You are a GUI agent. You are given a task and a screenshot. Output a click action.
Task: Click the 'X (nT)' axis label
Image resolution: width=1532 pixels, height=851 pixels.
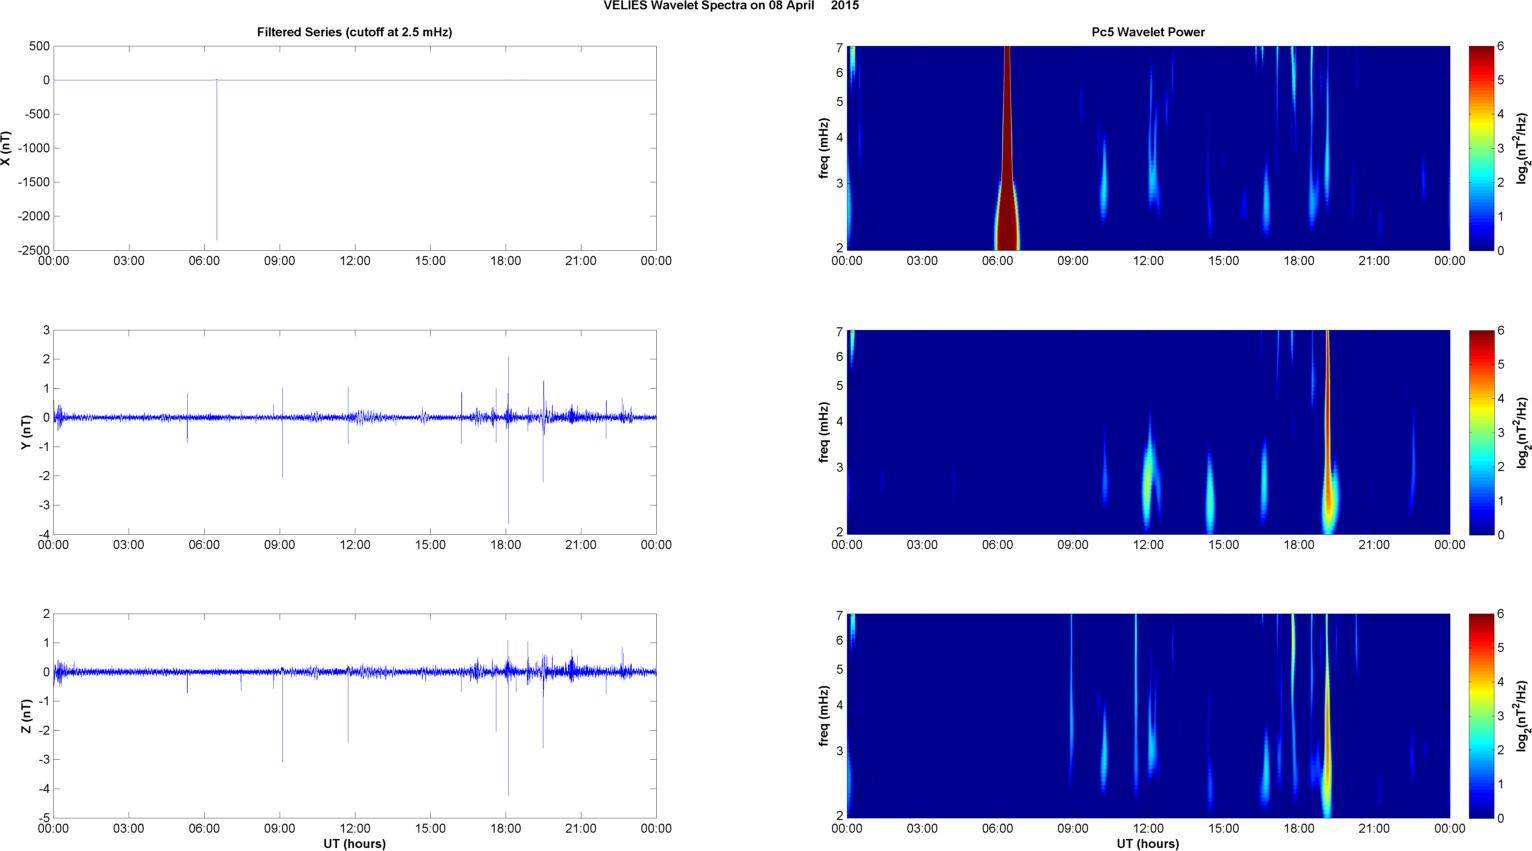pos(6,148)
